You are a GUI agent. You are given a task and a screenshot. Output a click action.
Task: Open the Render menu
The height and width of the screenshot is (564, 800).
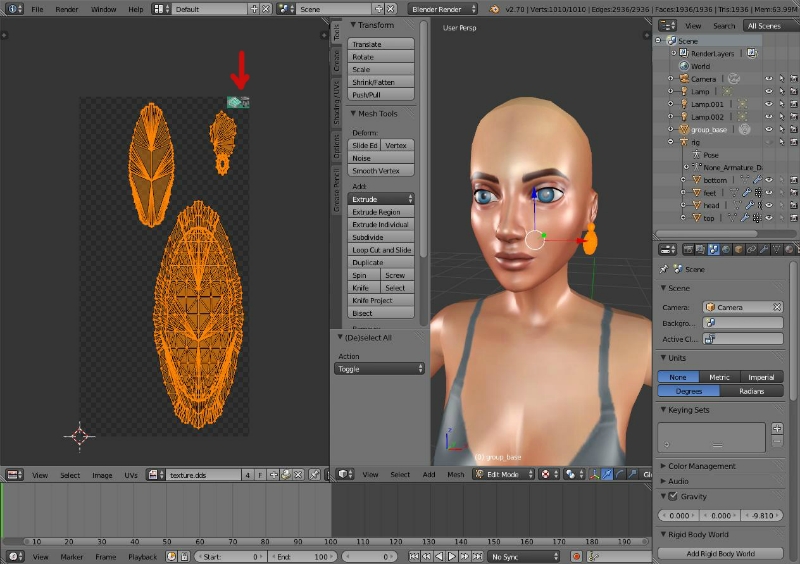pyautogui.click(x=66, y=8)
